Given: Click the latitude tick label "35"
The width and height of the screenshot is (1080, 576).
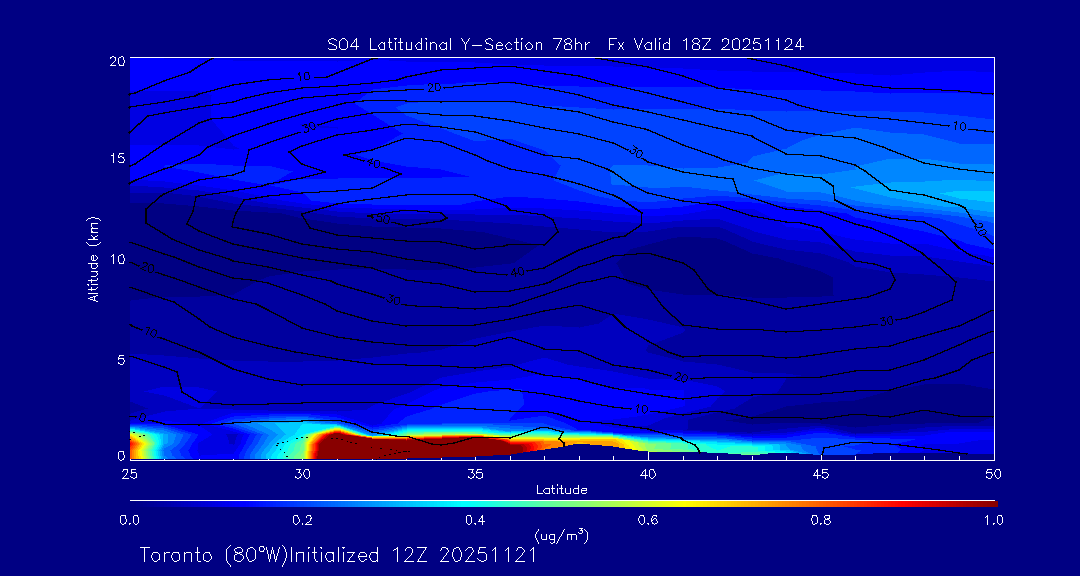Looking at the screenshot, I should click(x=475, y=474).
